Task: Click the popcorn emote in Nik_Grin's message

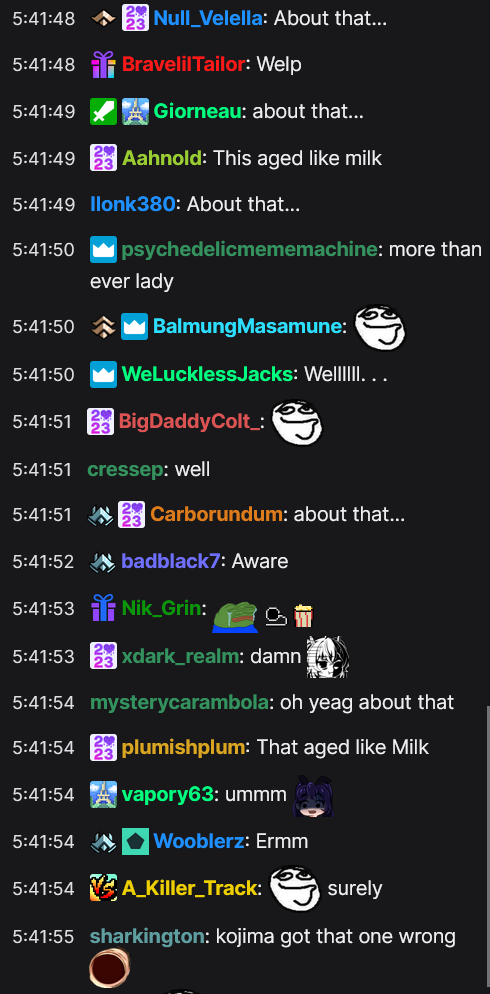Action: click(x=303, y=616)
